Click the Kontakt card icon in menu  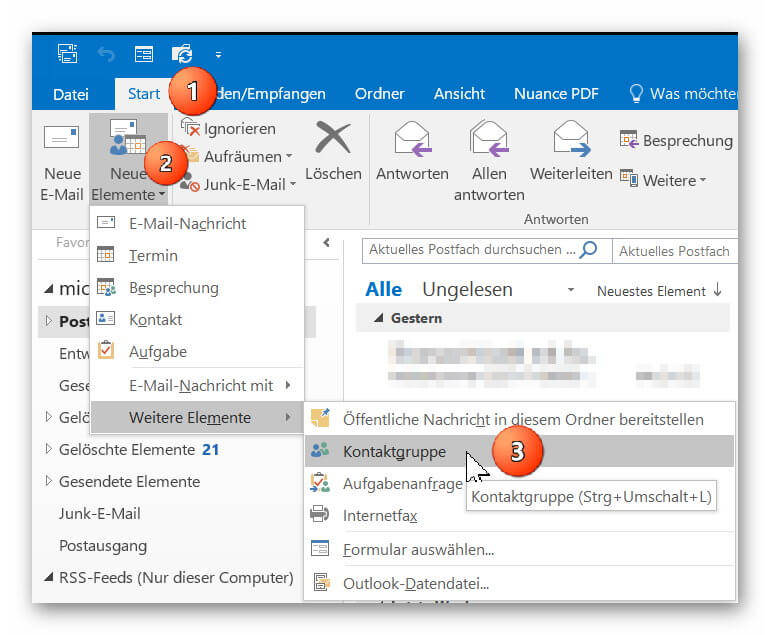[106, 318]
